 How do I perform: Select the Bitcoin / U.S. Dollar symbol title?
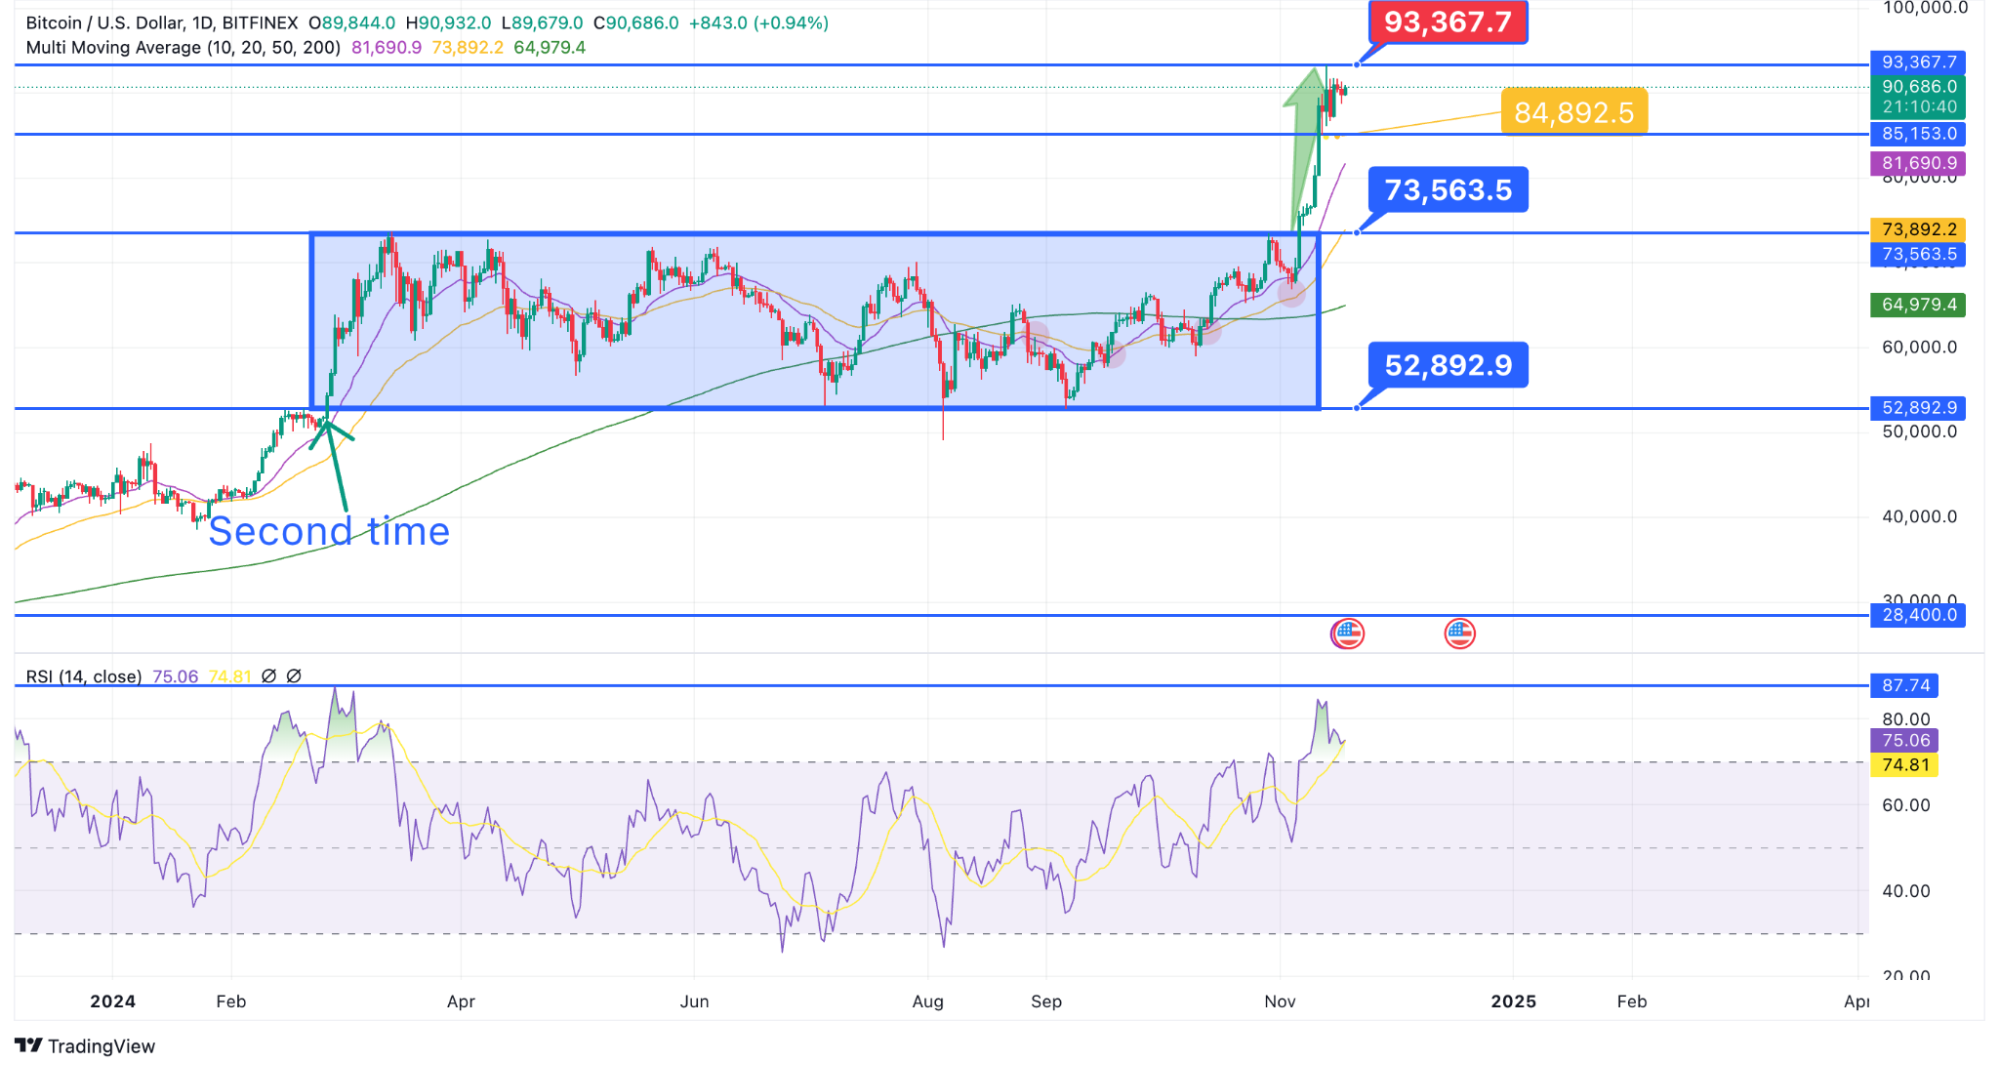click(x=162, y=22)
